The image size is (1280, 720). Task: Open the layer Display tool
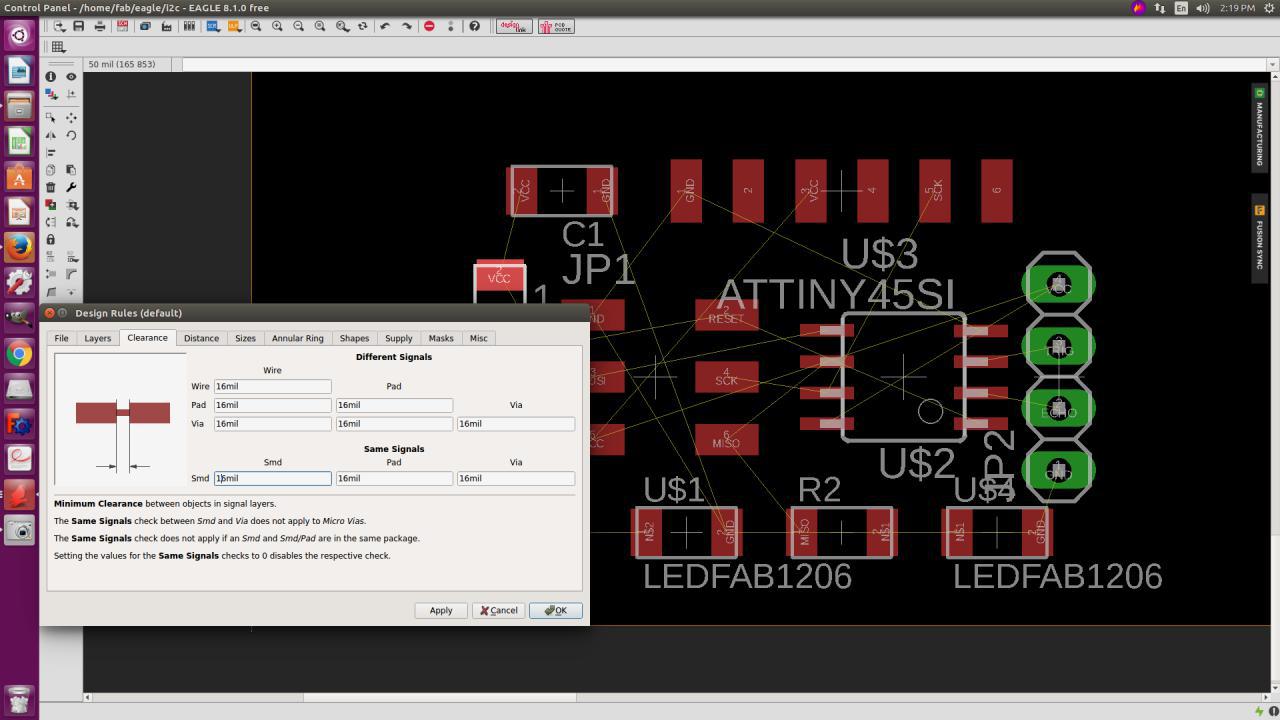(51, 94)
